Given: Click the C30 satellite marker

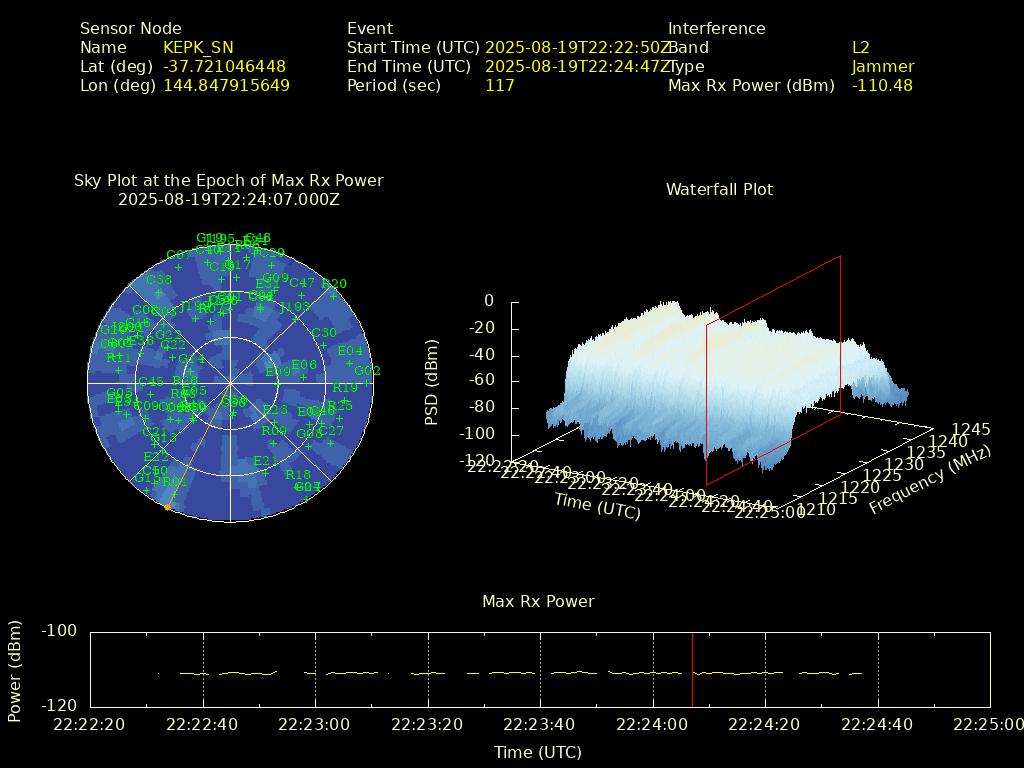Looking at the screenshot, I should (324, 345).
